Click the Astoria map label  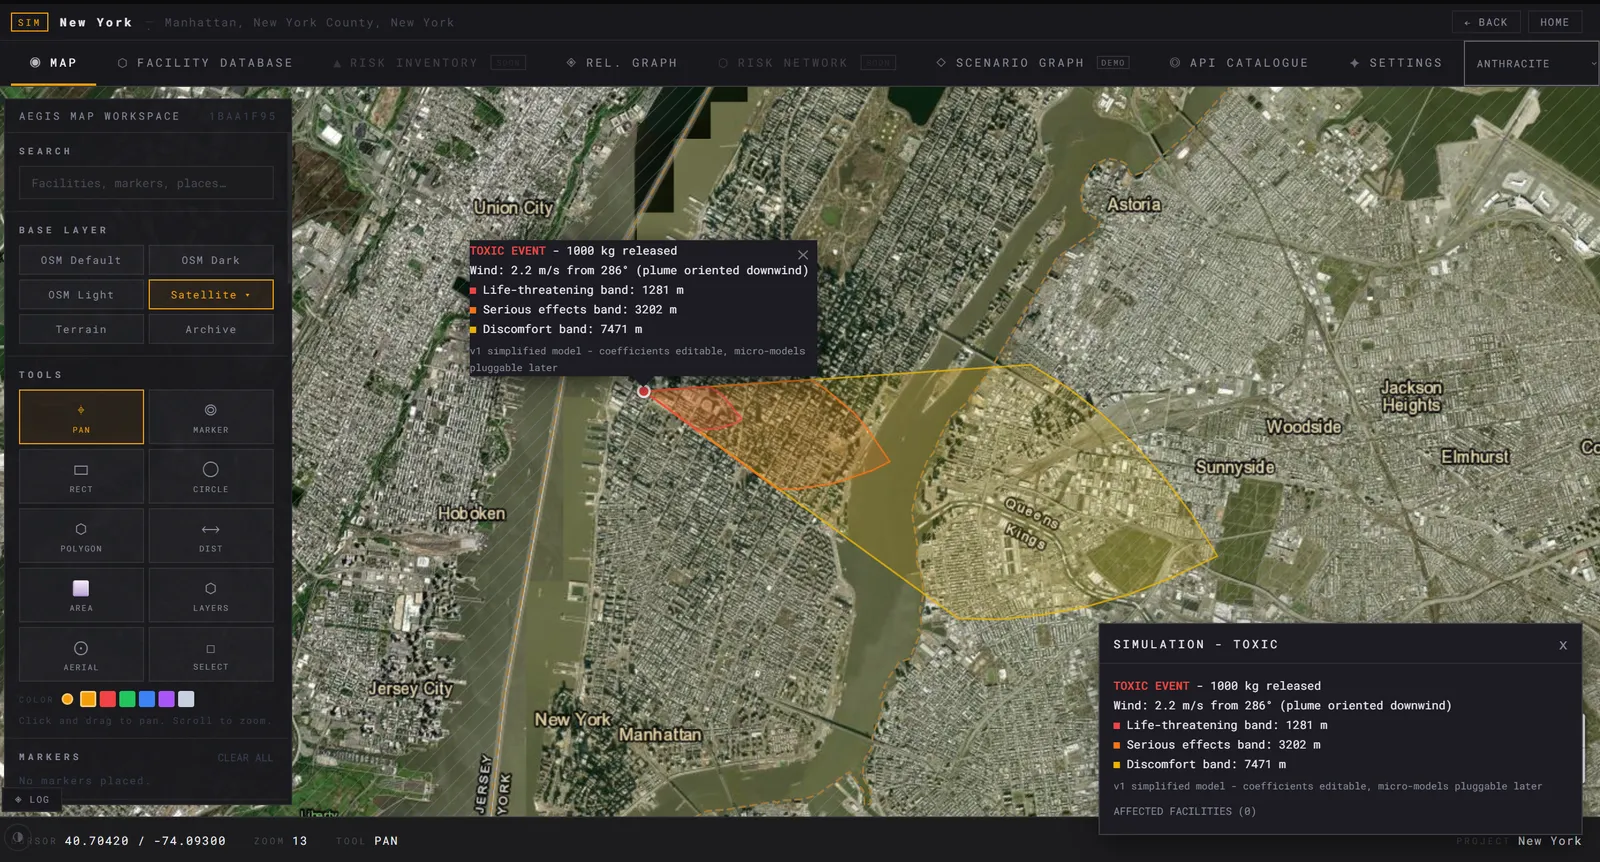pyautogui.click(x=1134, y=204)
